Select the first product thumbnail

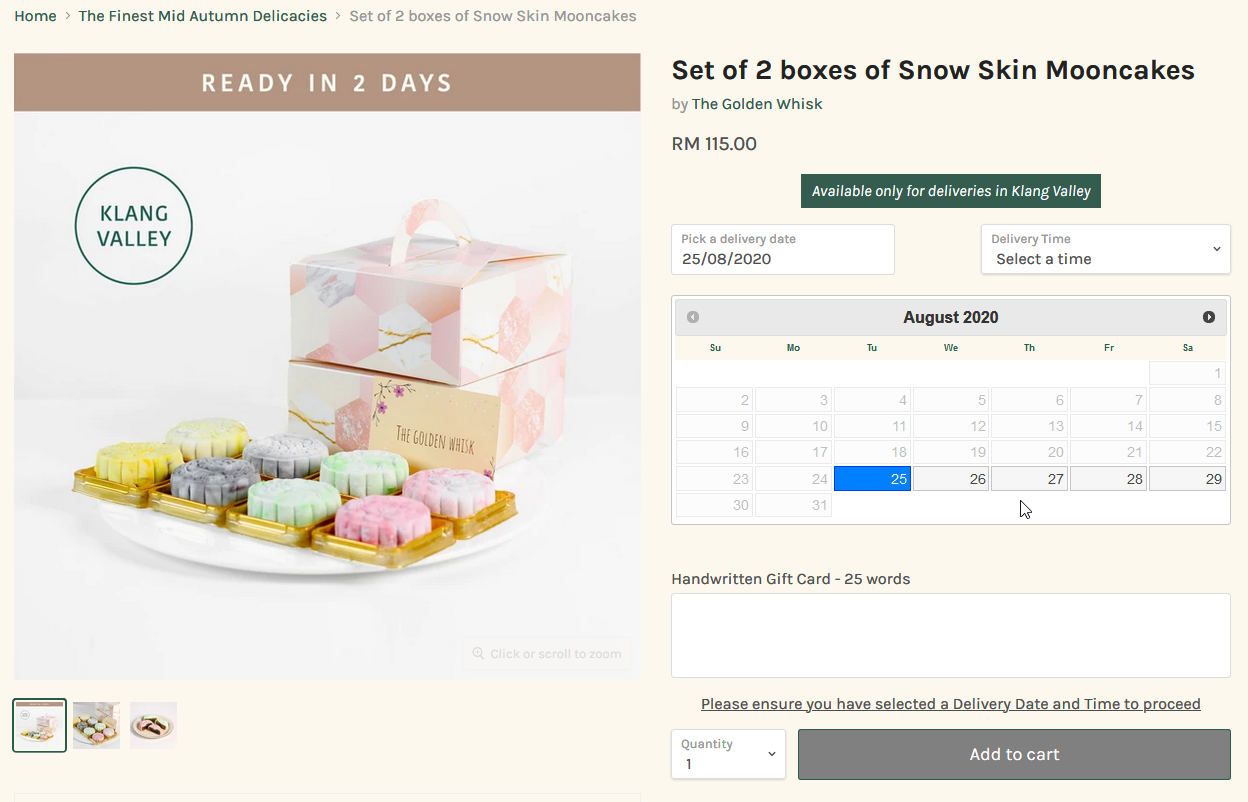40,725
